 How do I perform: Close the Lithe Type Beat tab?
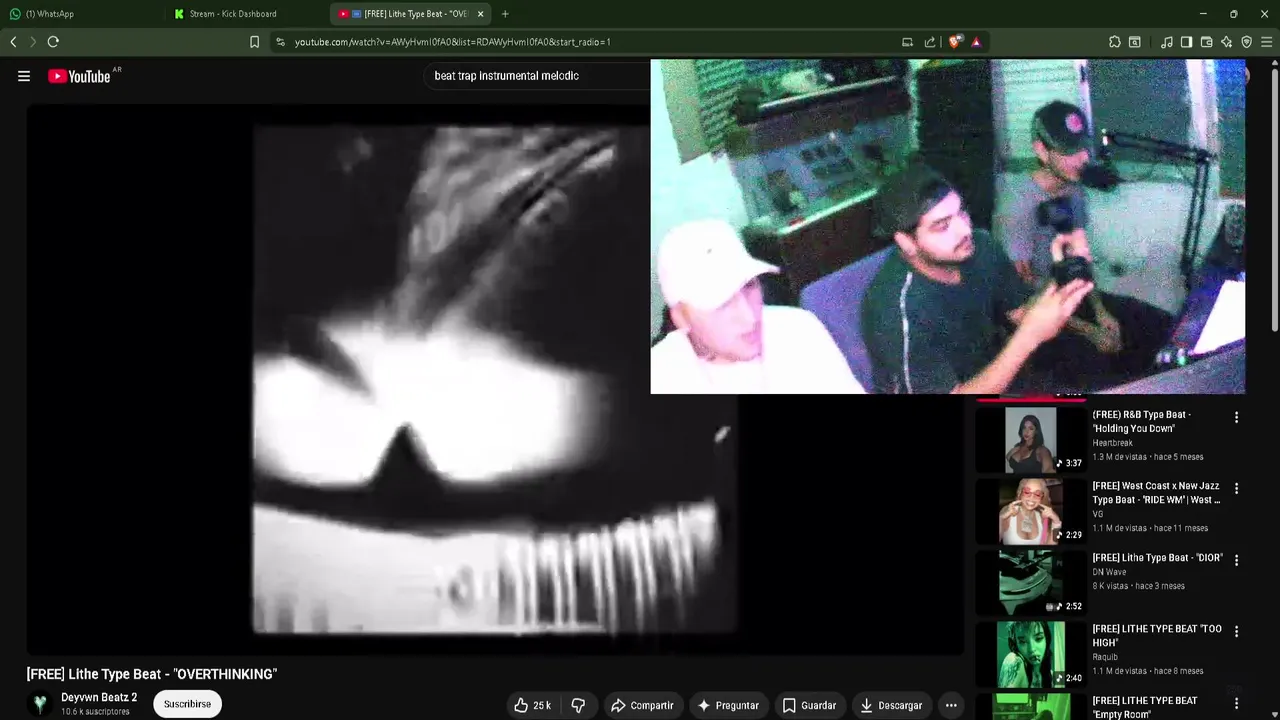[480, 14]
